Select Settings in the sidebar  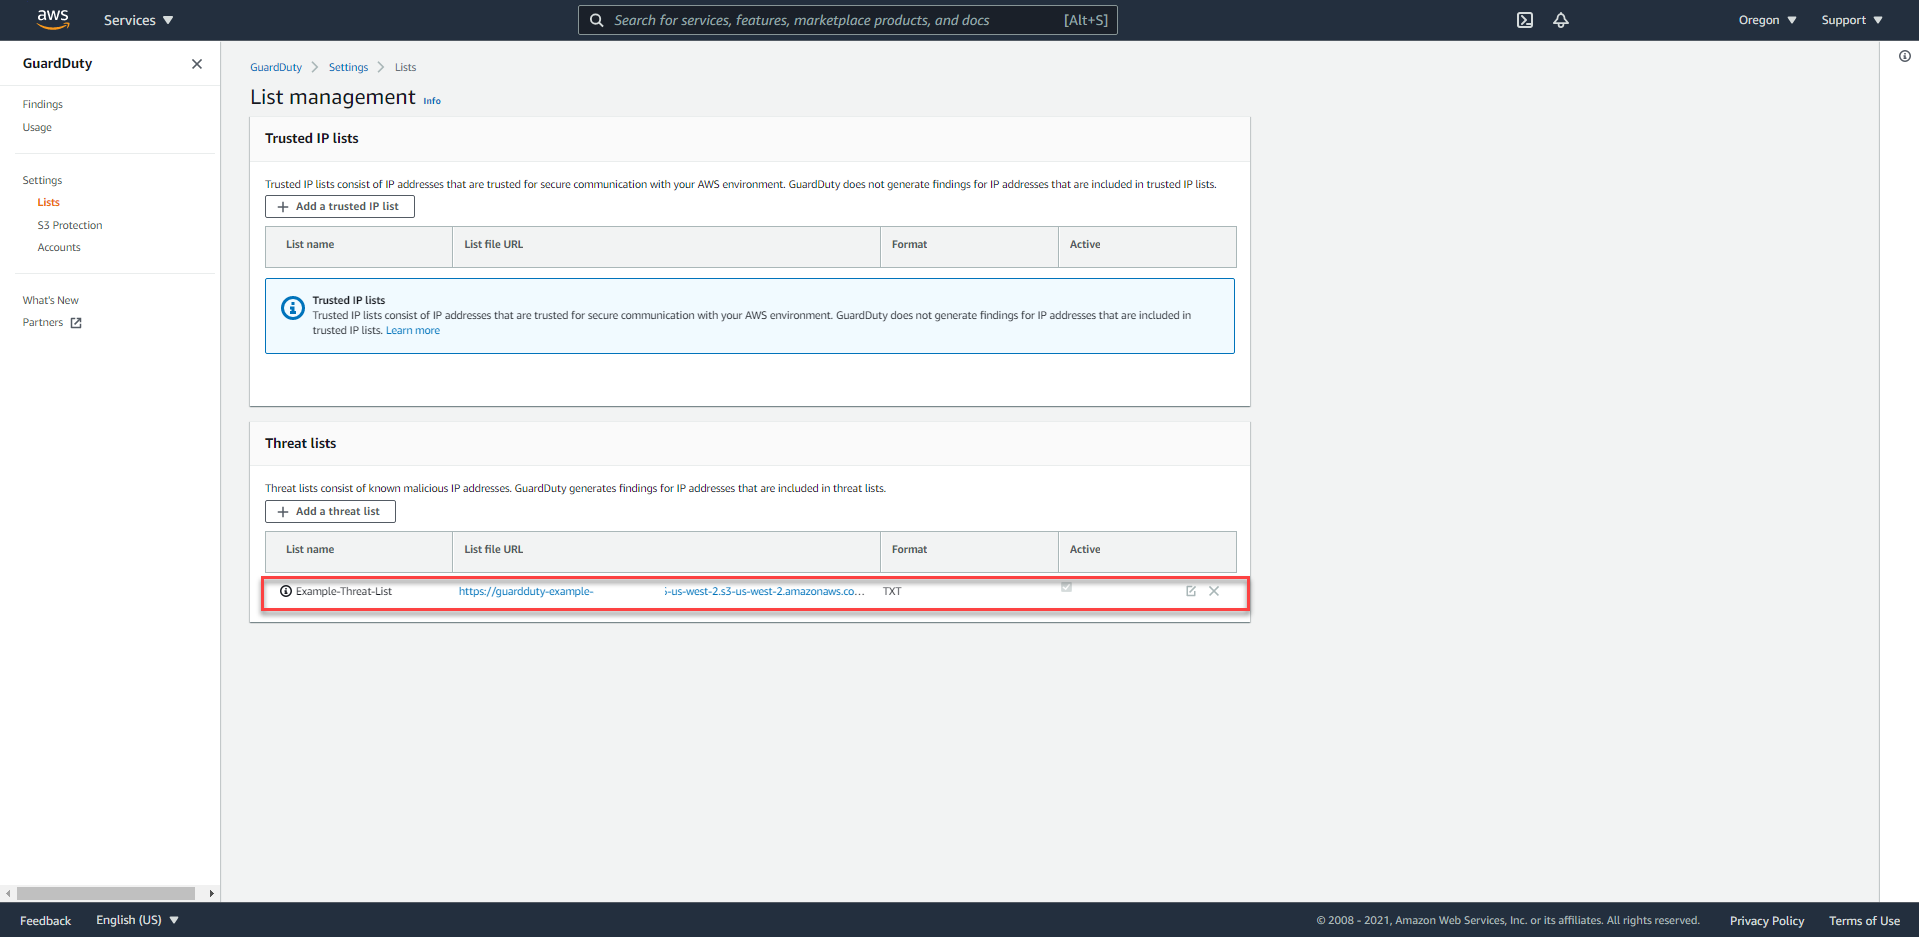tap(42, 180)
